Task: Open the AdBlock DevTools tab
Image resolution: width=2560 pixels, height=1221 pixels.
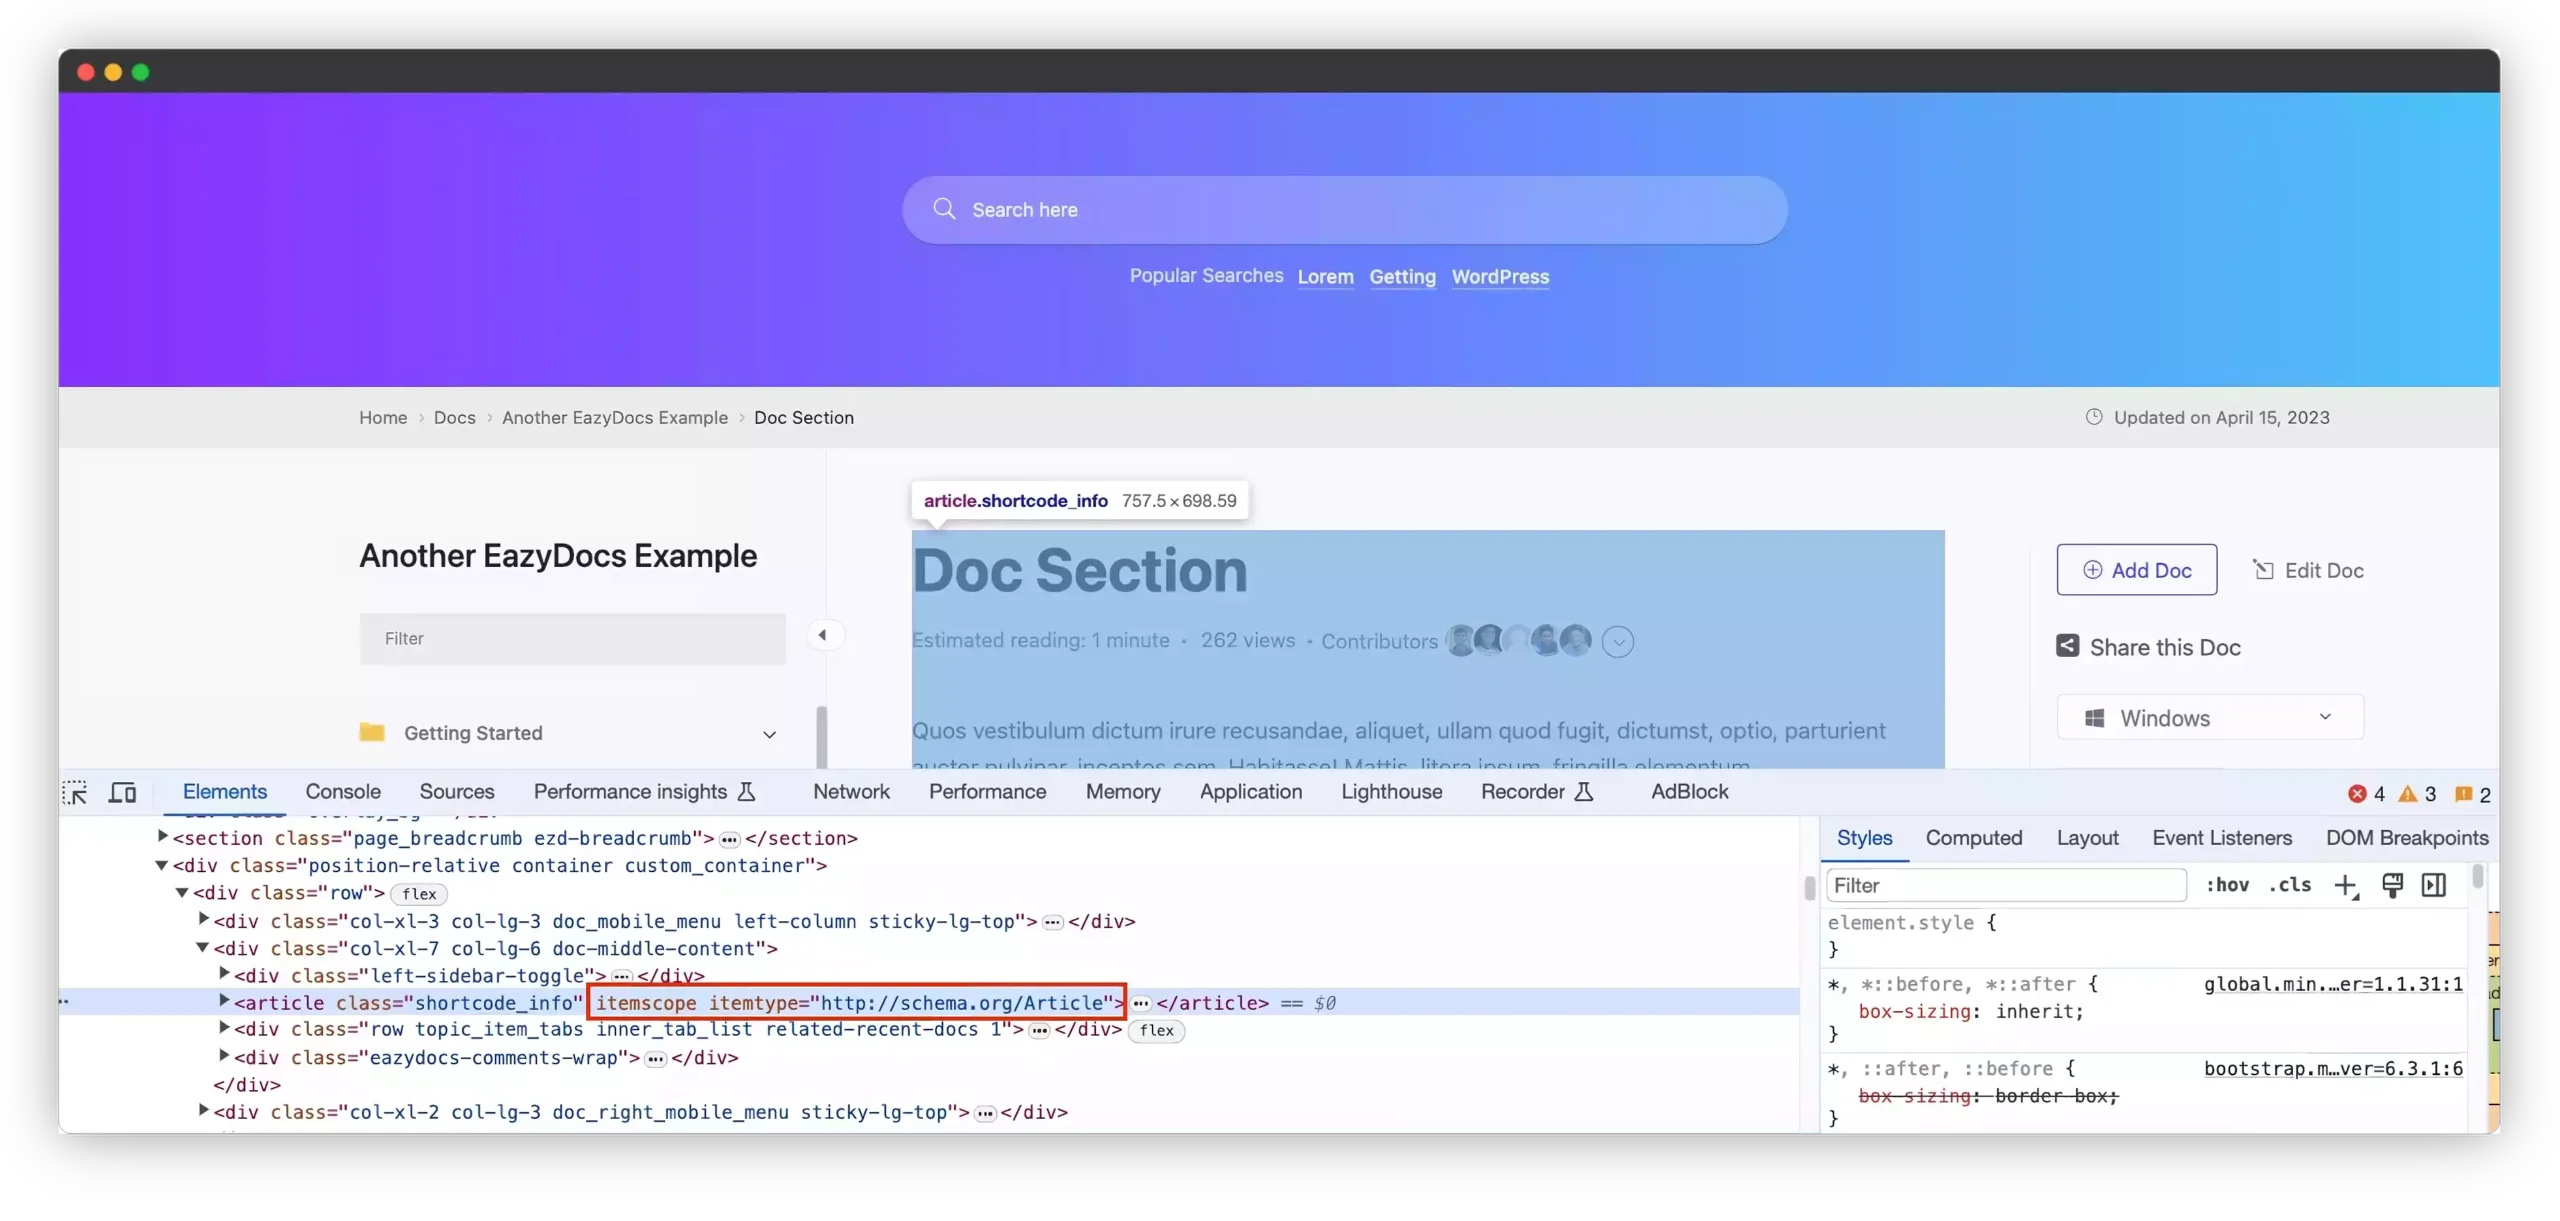Action: pos(1689,791)
